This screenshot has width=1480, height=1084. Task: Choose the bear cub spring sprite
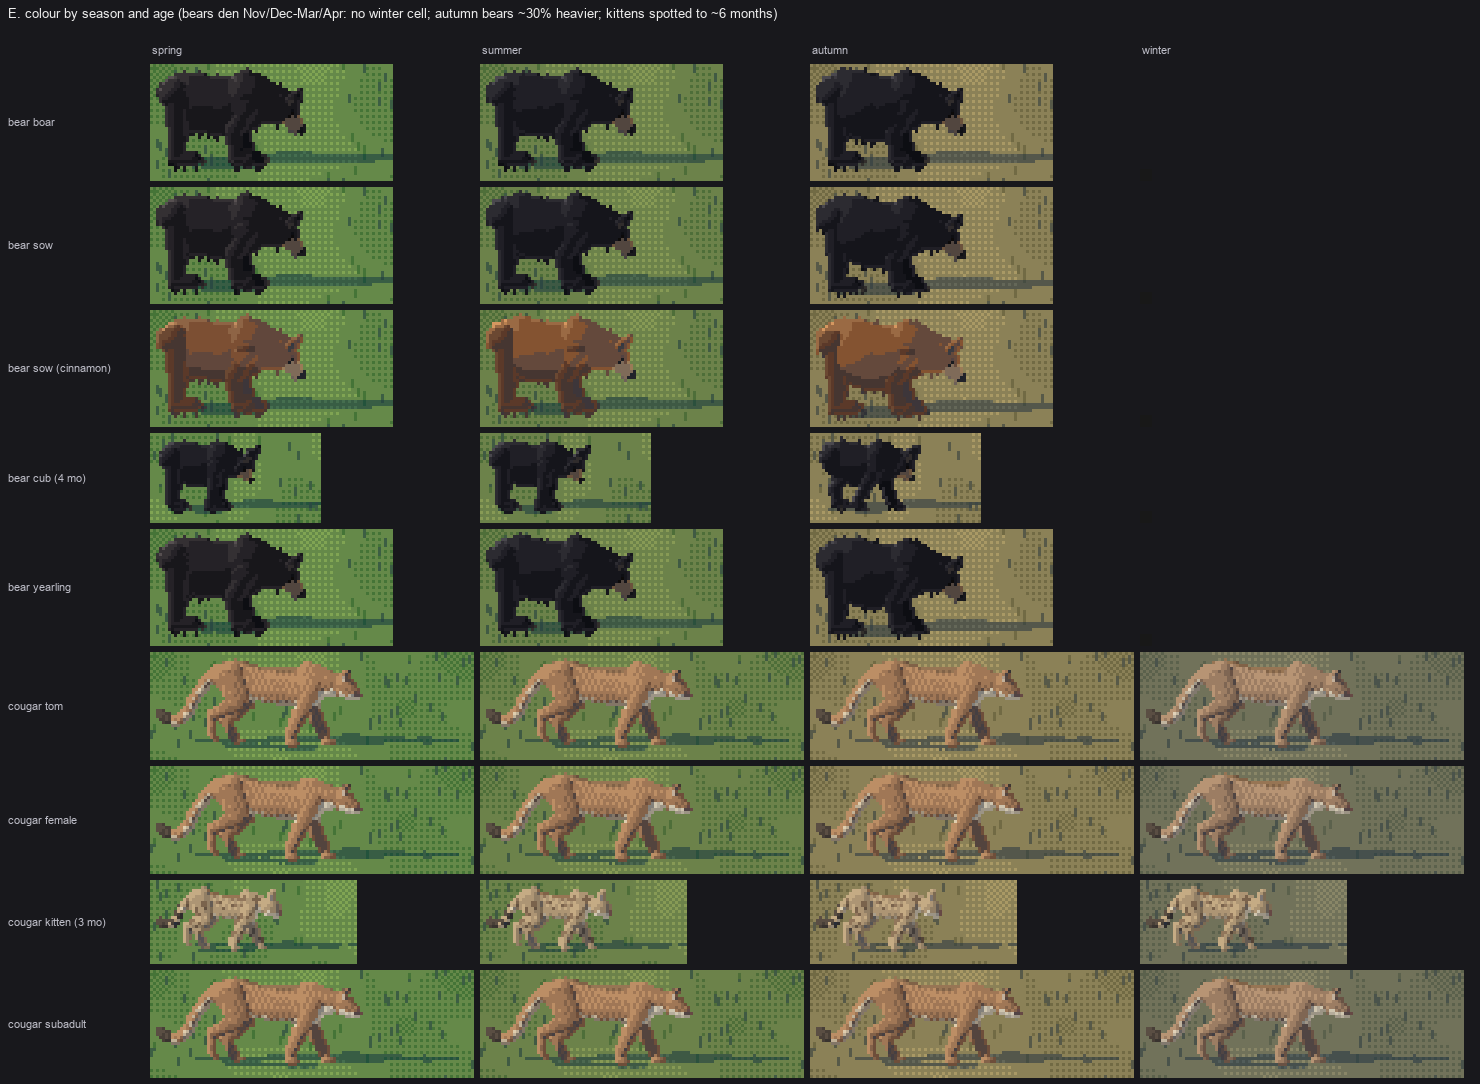pyautogui.click(x=235, y=478)
